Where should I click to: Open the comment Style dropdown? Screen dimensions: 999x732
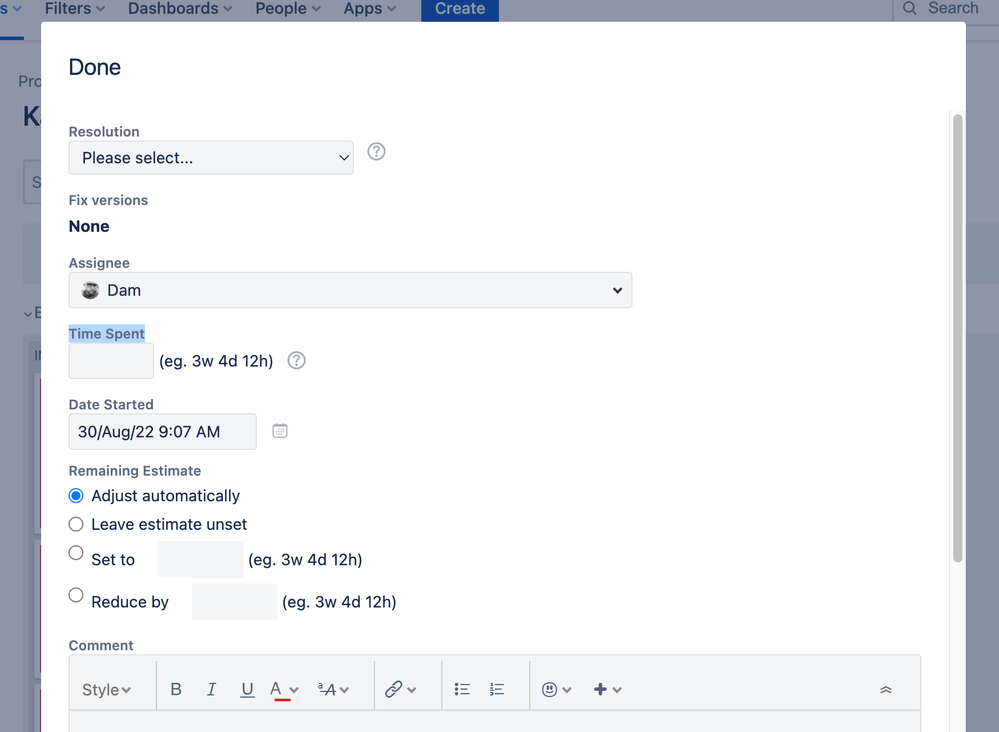click(x=106, y=690)
